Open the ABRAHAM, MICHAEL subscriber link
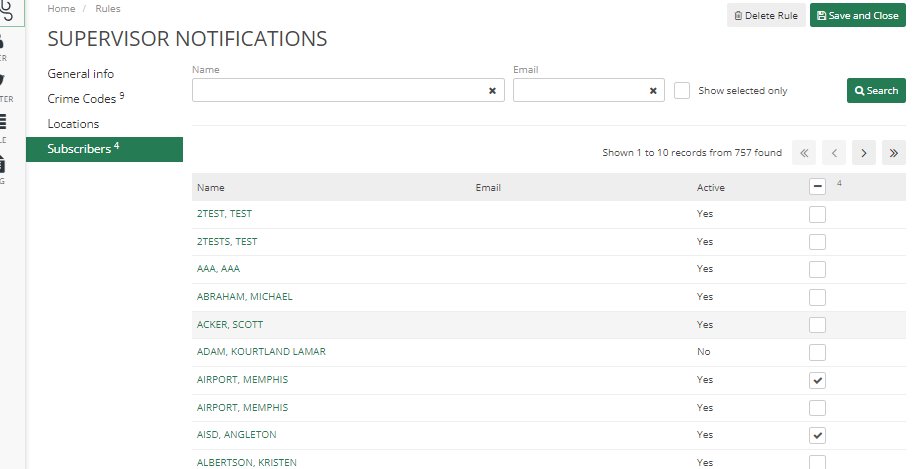 coord(245,297)
